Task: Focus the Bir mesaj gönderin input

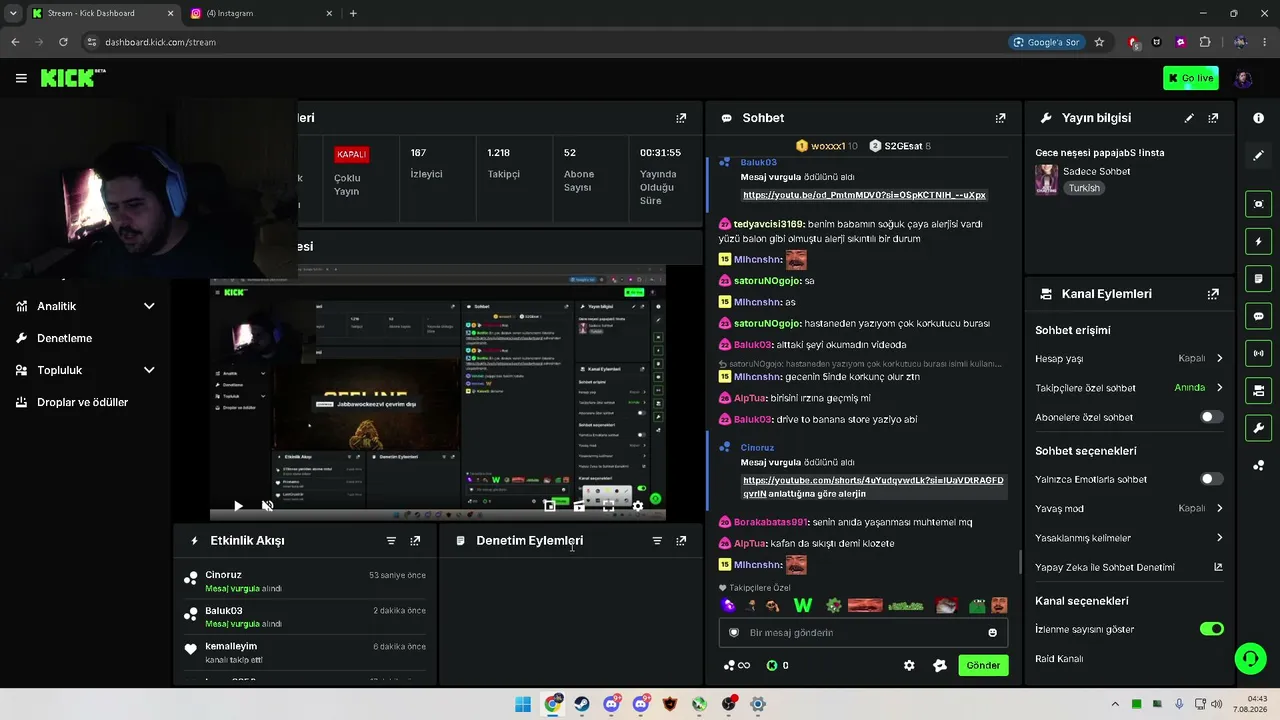Action: point(862,632)
